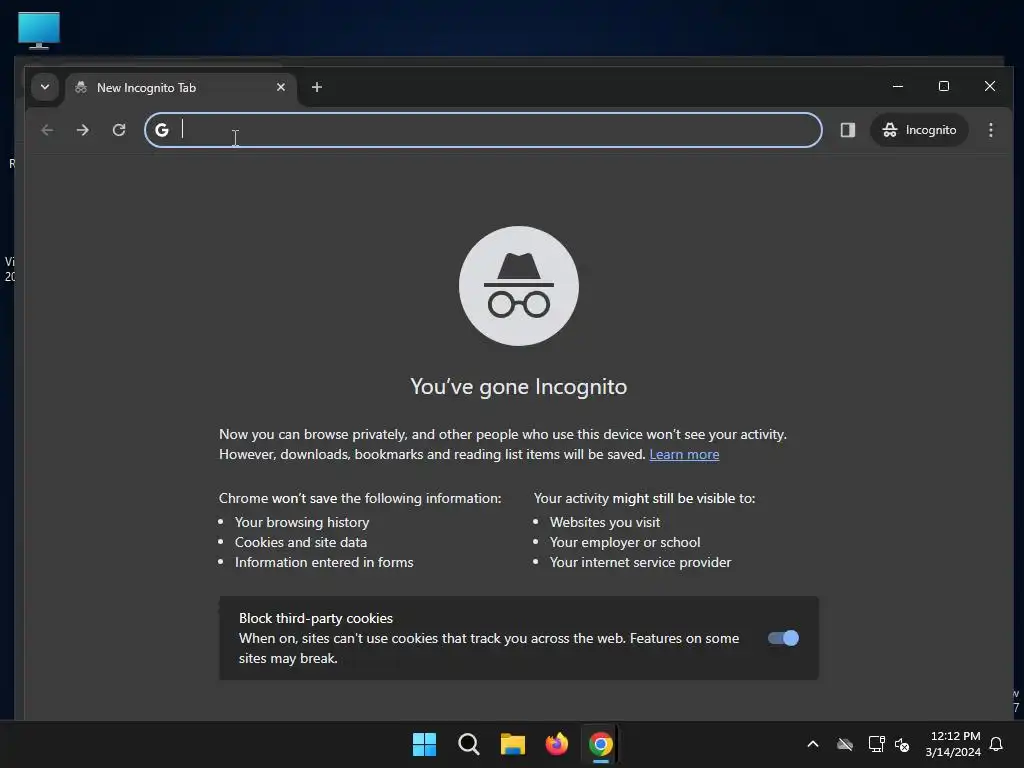Close the Chrome Incognito window
Viewport: 1024px width, 768px height.
(x=990, y=86)
